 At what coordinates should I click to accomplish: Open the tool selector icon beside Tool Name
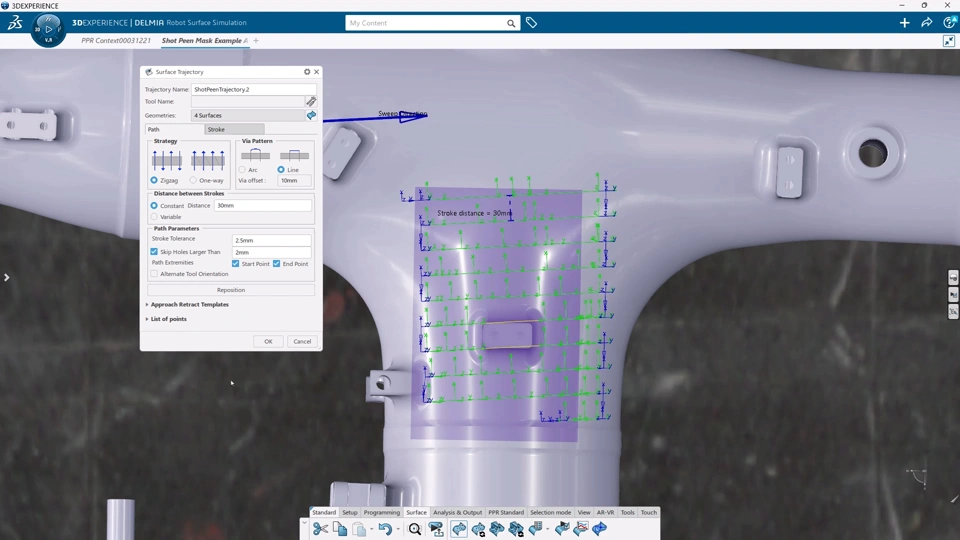pos(311,101)
